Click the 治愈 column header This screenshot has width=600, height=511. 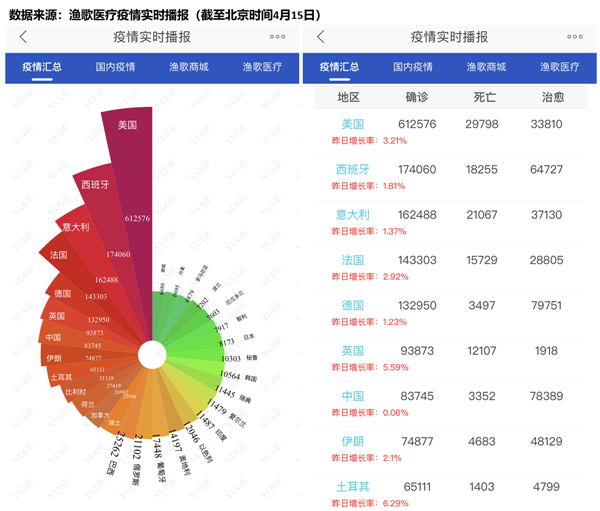click(x=553, y=98)
